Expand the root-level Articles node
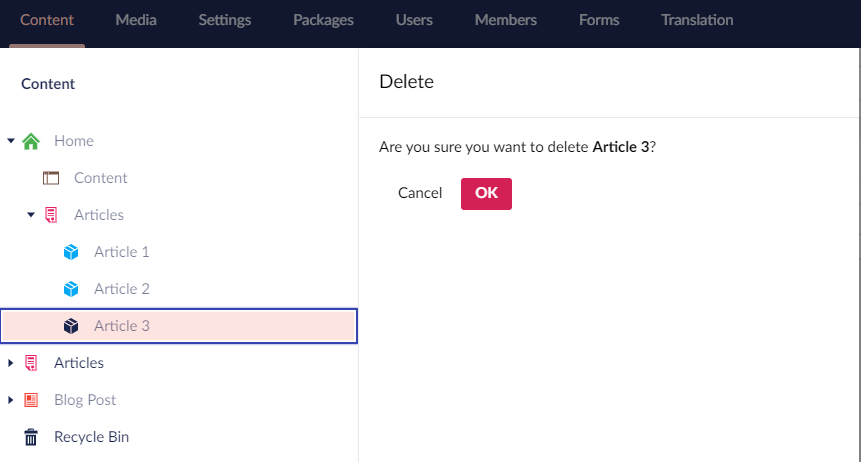Viewport: 861px width, 462px height. [10, 363]
